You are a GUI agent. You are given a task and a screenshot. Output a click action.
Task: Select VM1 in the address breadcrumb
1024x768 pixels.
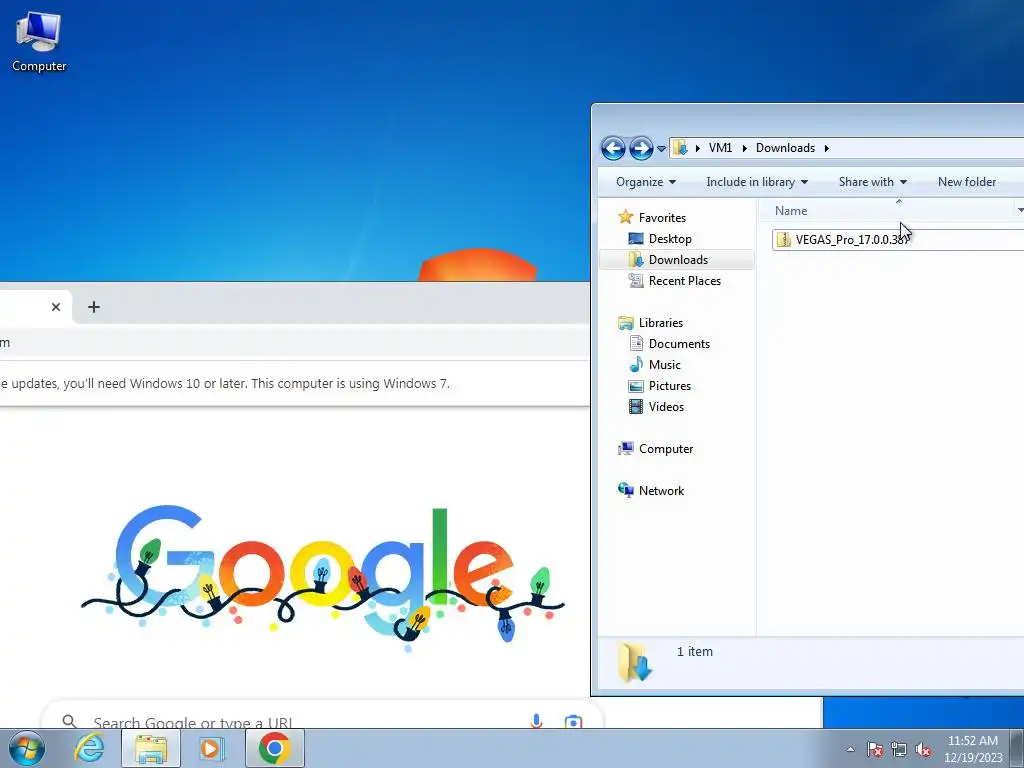point(720,148)
